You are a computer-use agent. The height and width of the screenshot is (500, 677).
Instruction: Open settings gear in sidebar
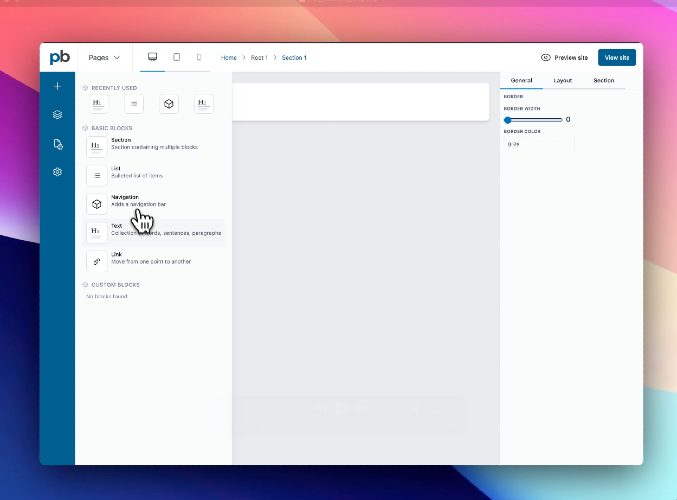click(x=57, y=172)
